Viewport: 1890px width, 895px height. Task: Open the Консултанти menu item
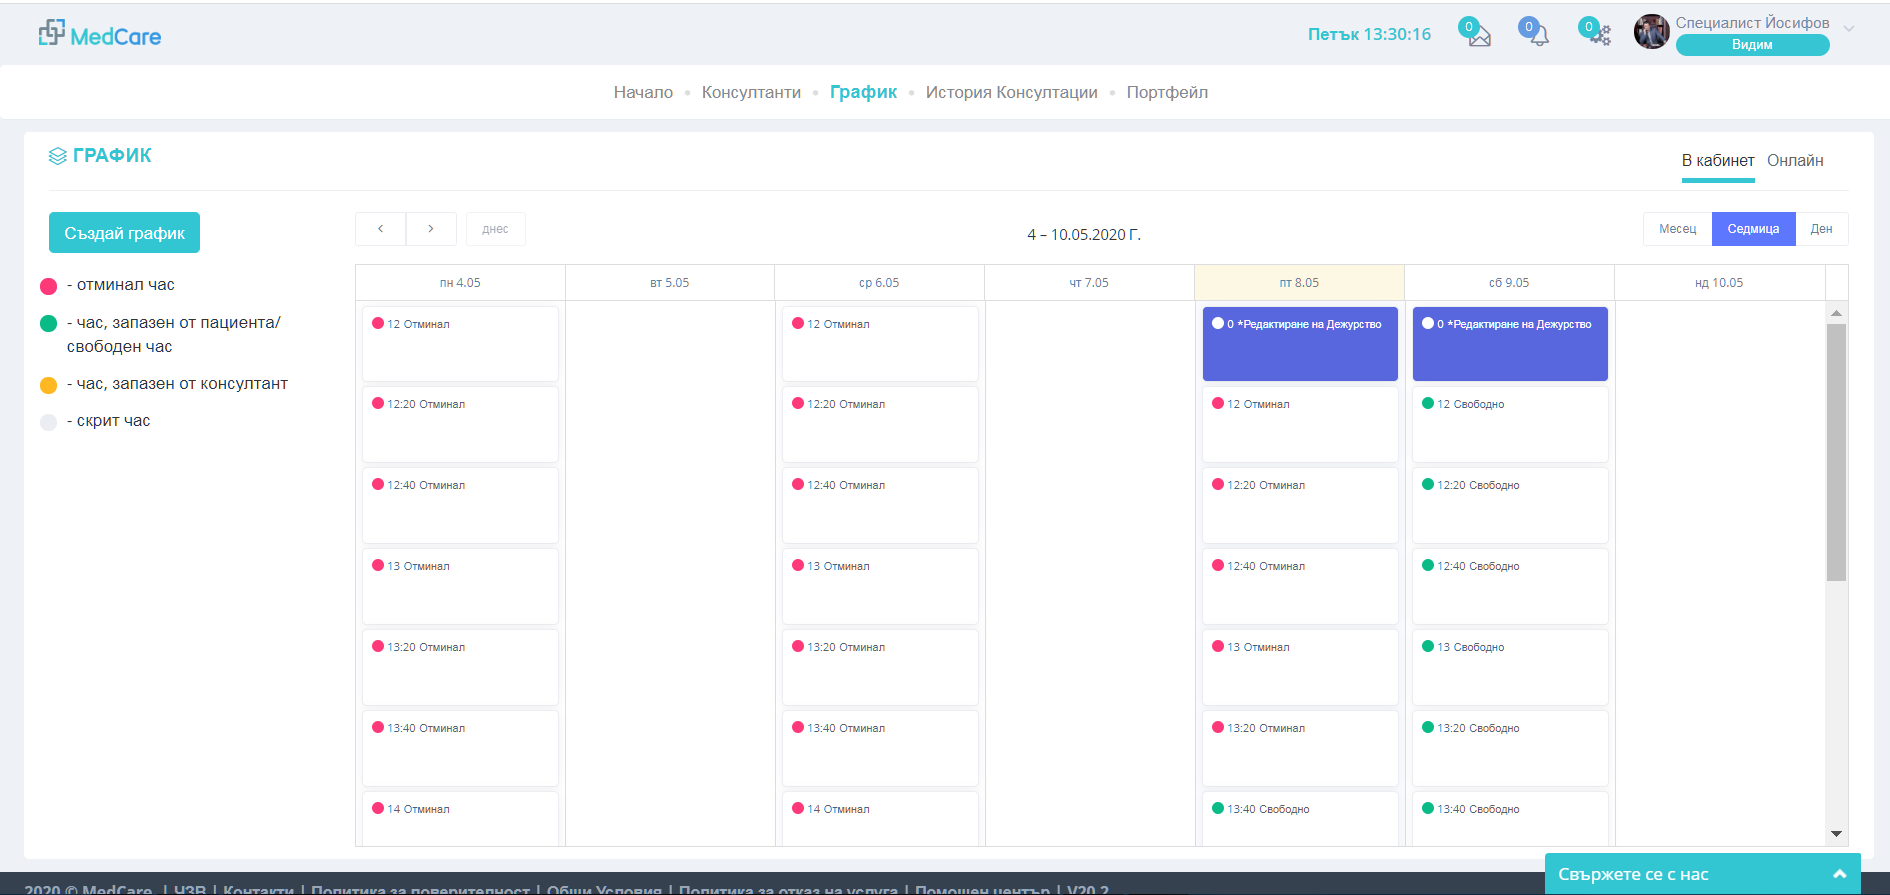(751, 92)
